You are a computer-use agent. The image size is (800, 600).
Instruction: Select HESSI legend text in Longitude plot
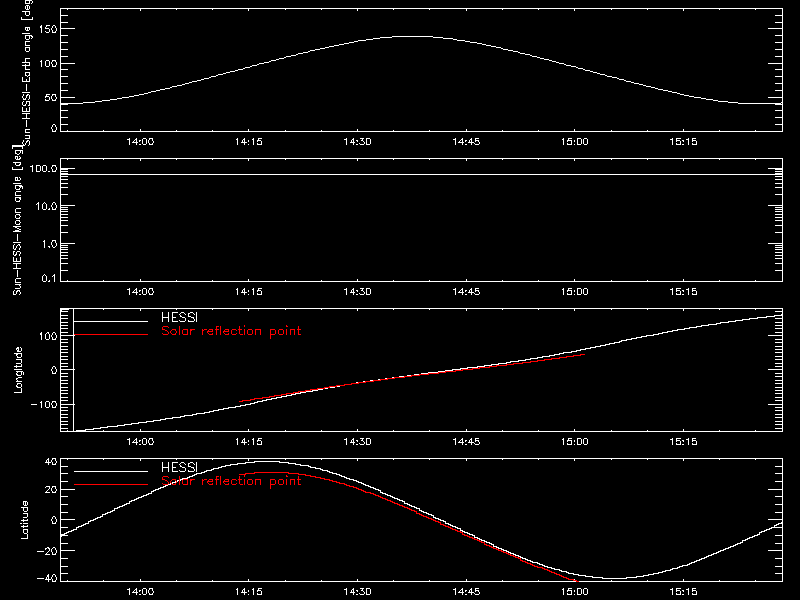pyautogui.click(x=179, y=317)
